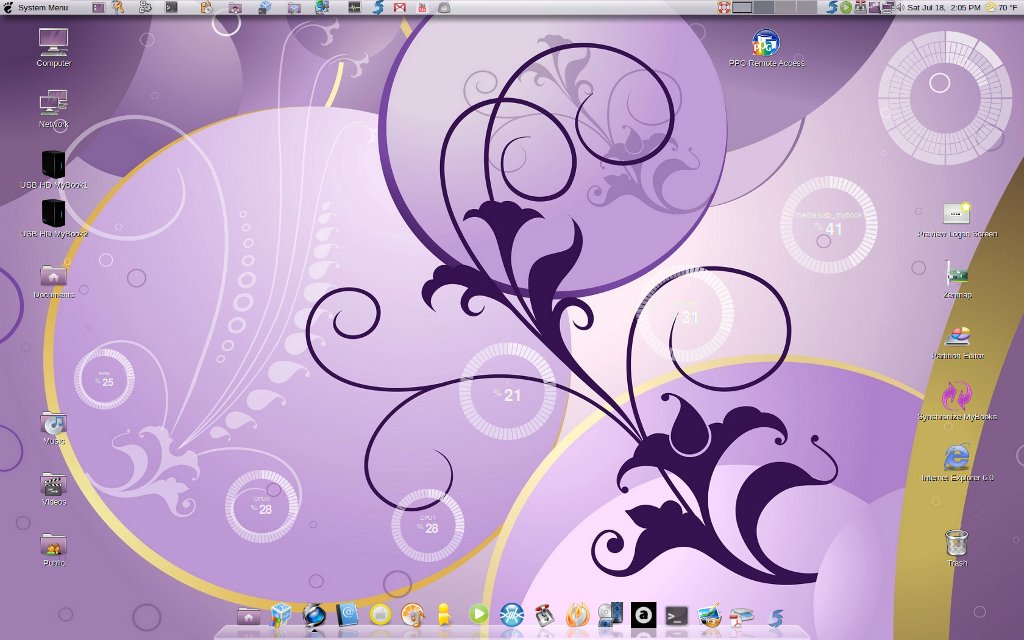The height and width of the screenshot is (640, 1024).
Task: Switch to the second workspace in pager
Action: (763, 7)
